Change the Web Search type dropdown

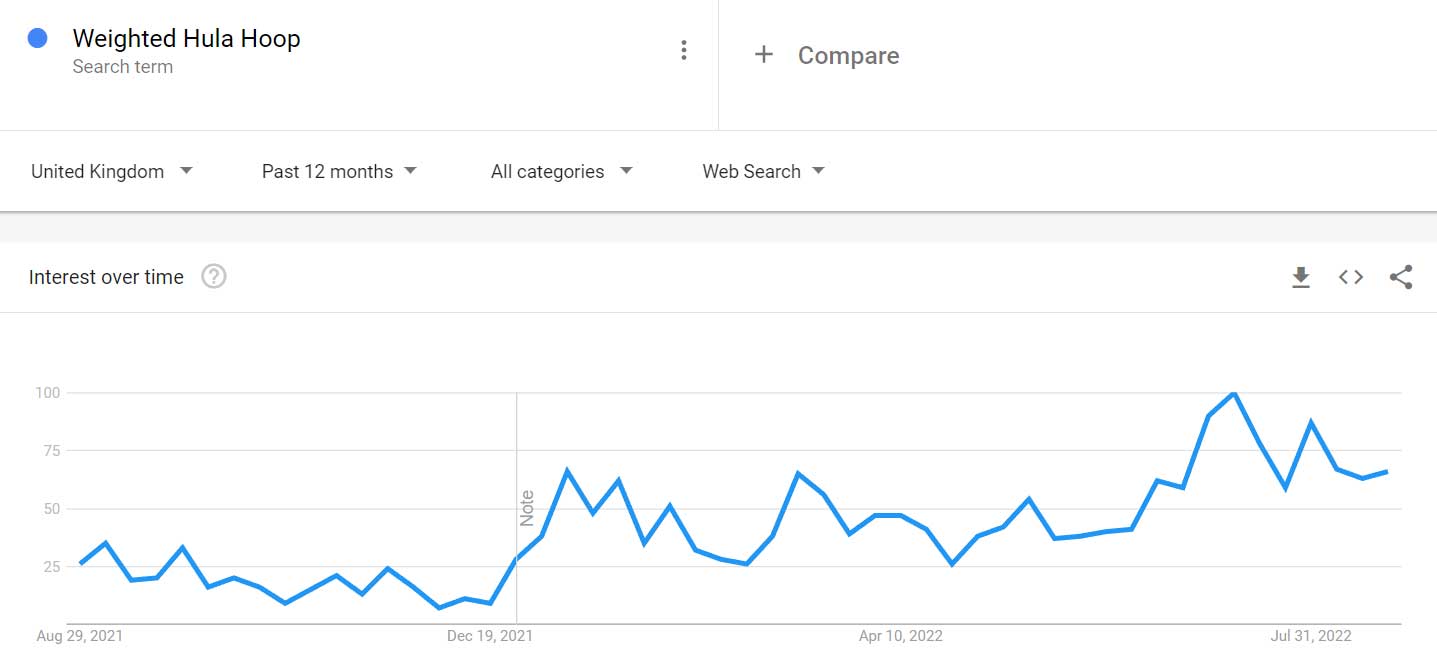763,171
